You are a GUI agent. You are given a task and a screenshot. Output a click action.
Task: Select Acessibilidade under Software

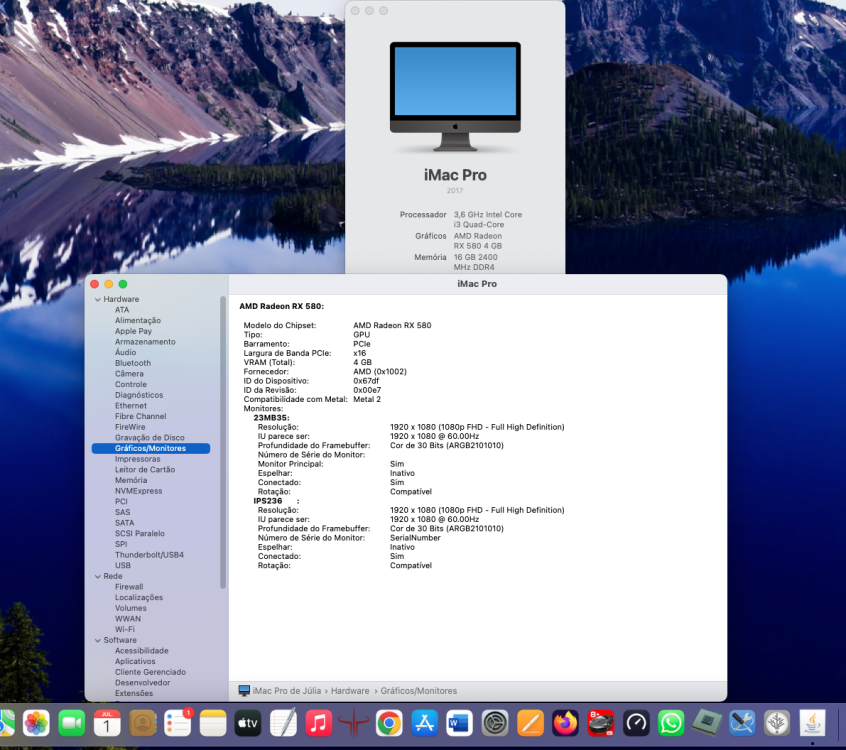[141, 651]
